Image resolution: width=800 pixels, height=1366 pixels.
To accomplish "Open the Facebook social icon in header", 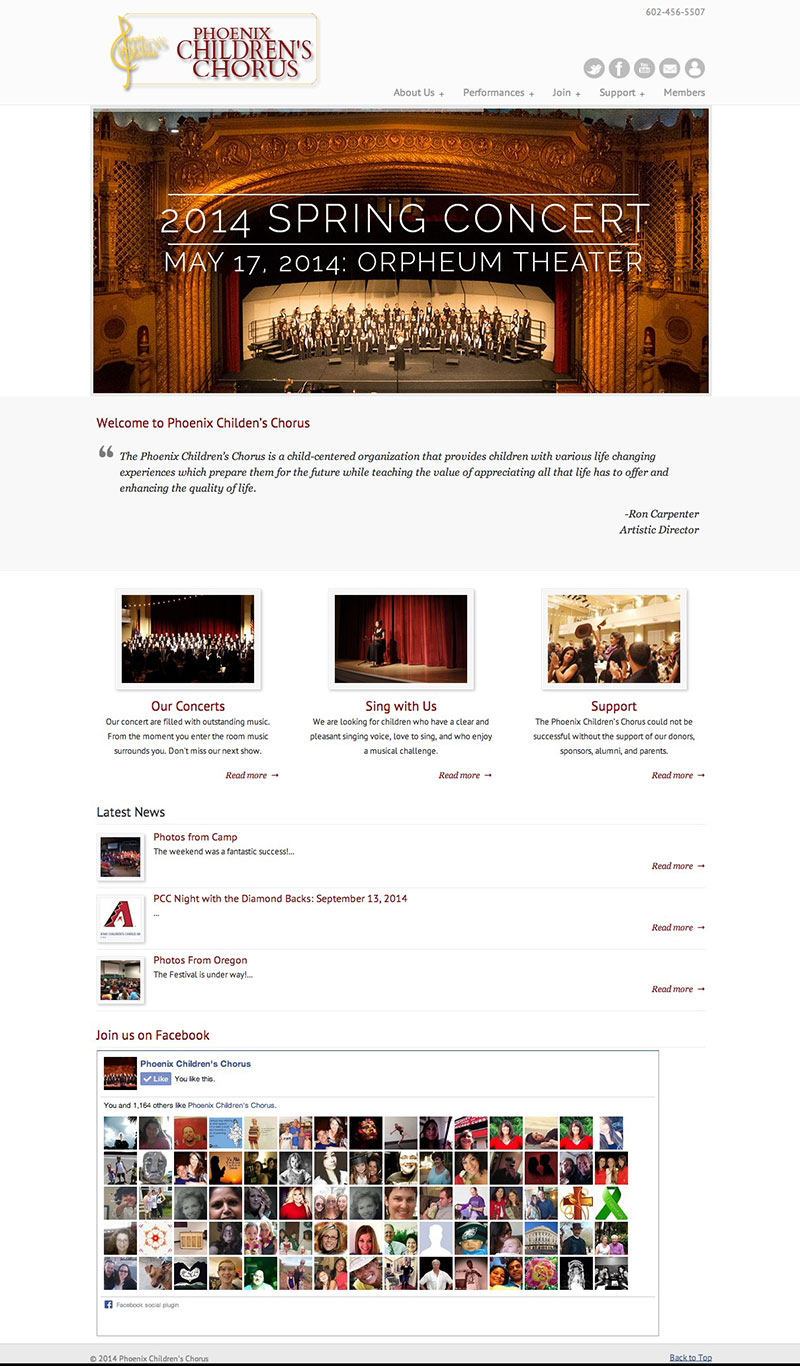I will pyautogui.click(x=620, y=68).
